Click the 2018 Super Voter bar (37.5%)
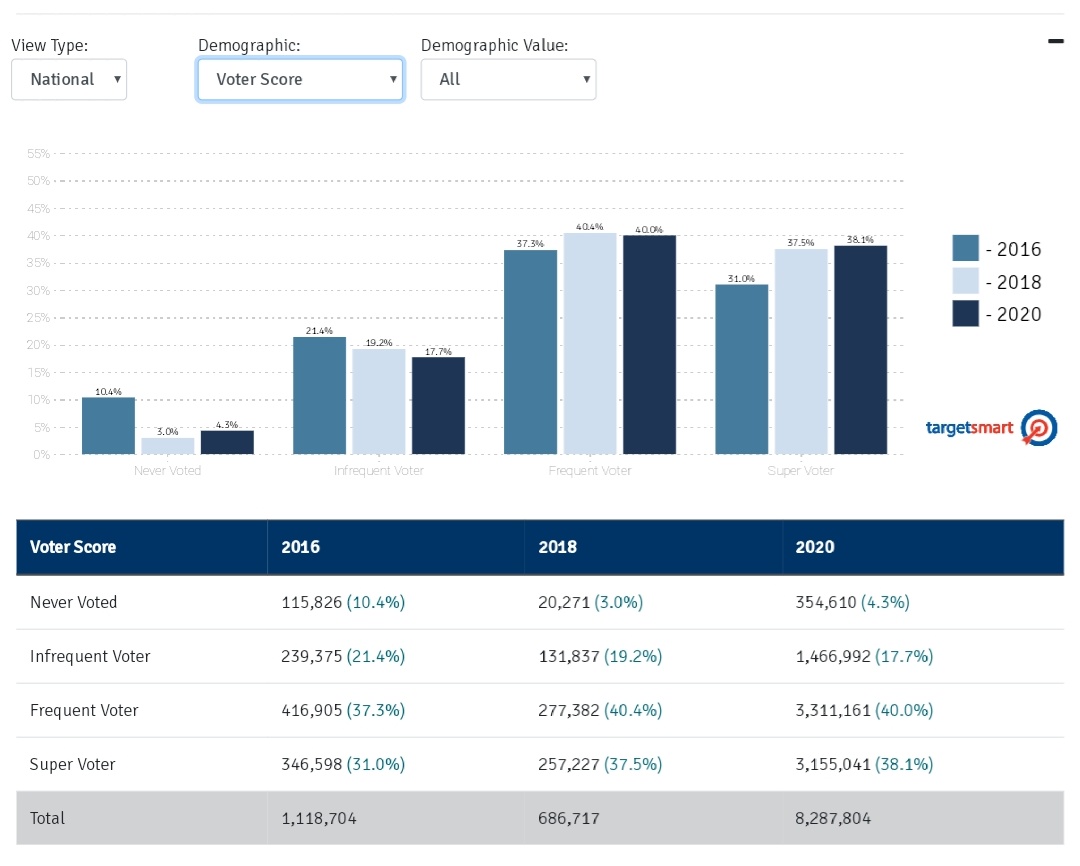This screenshot has width=1080, height=866. tap(801, 351)
